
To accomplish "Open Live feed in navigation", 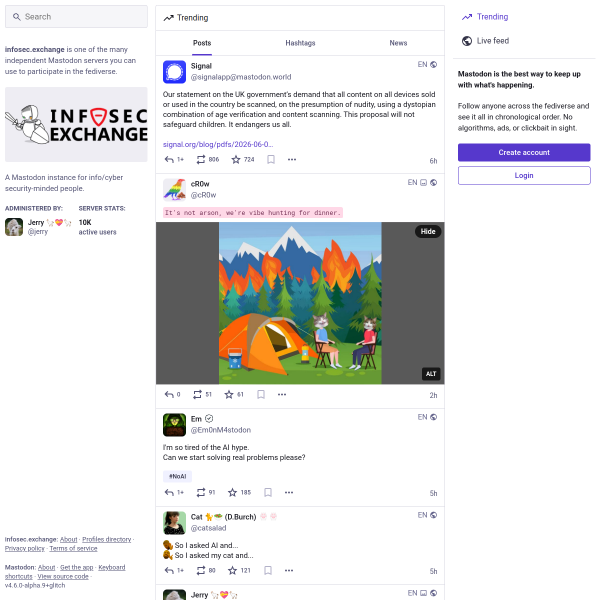I will point(485,41).
